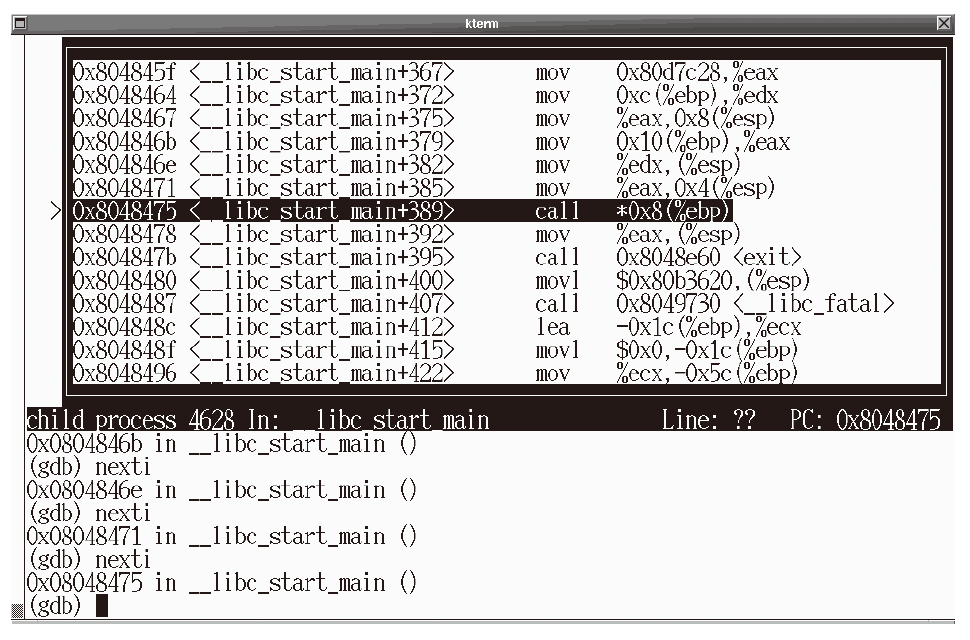This screenshot has width=970, height=640.
Task: Close the kterm window
Action: 944,23
